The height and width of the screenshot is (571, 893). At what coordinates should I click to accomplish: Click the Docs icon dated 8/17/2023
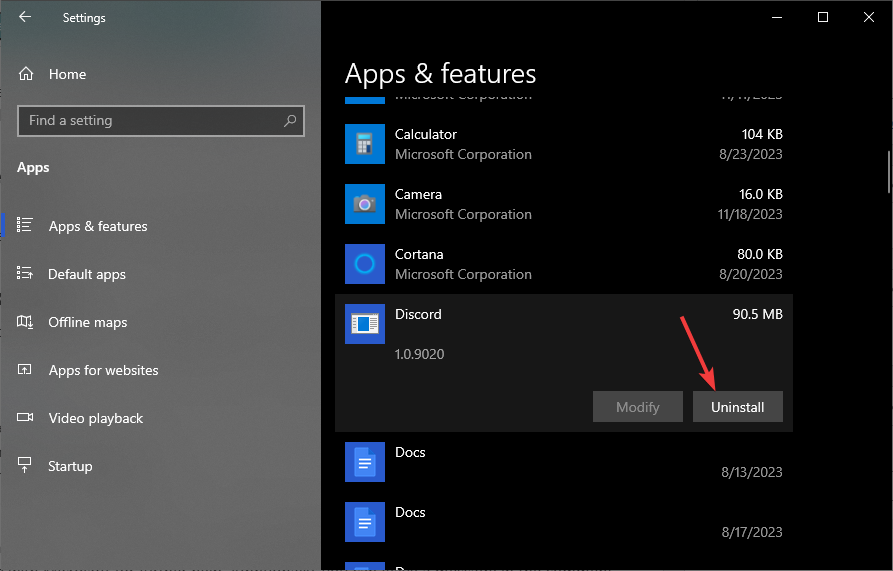365,522
